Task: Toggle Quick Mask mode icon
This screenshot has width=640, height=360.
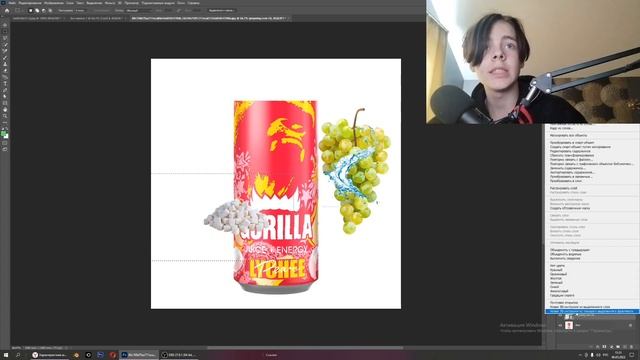Action: click(x=5, y=142)
